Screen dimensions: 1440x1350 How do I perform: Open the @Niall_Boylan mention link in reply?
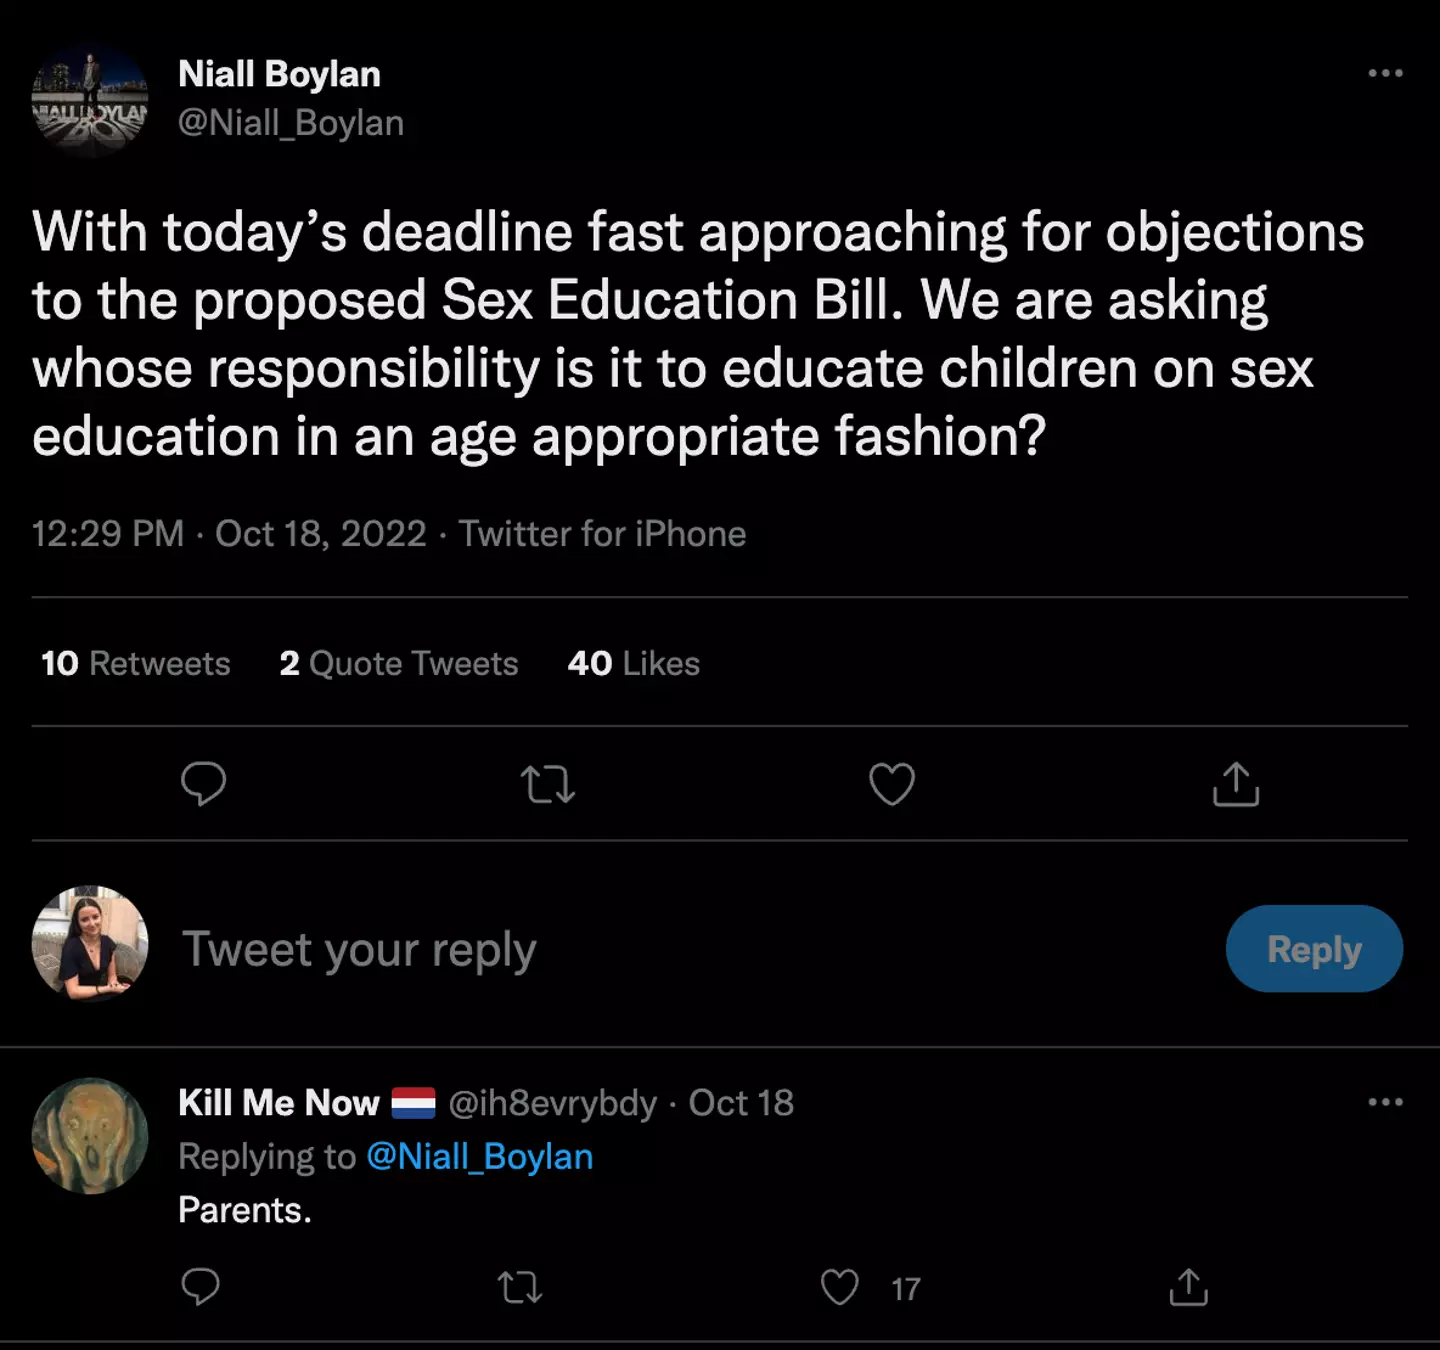tap(479, 1156)
